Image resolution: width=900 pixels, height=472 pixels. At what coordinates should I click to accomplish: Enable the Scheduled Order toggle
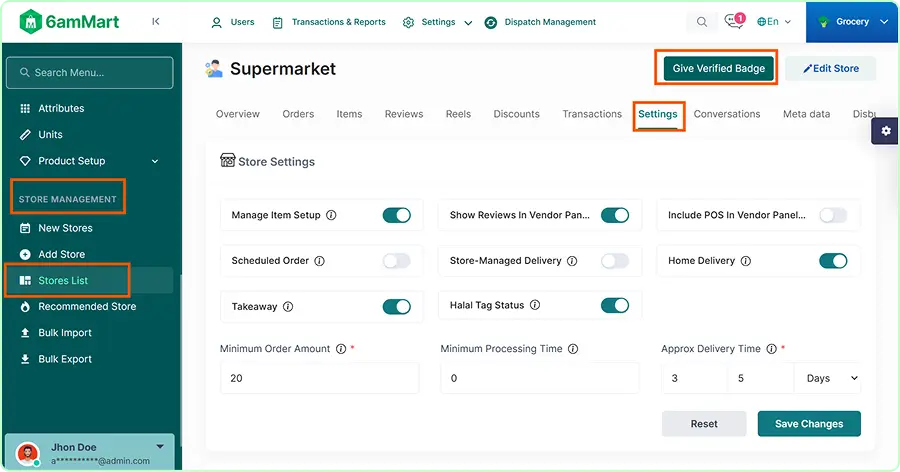pos(397,261)
